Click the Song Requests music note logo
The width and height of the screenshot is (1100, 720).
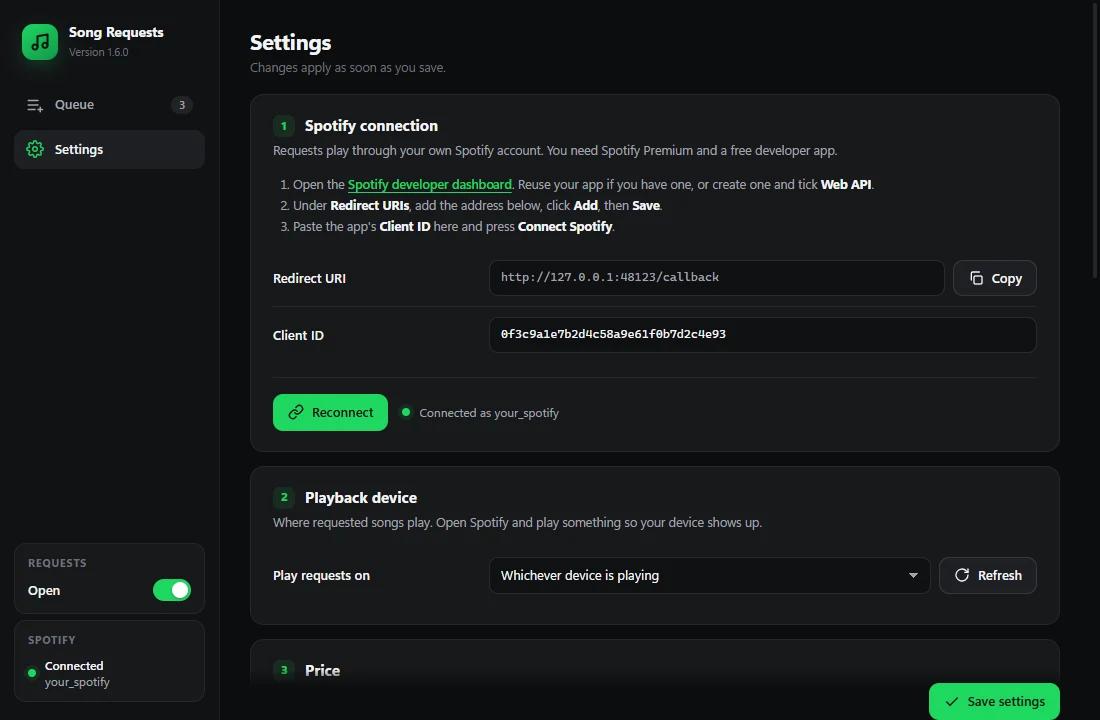pos(40,42)
